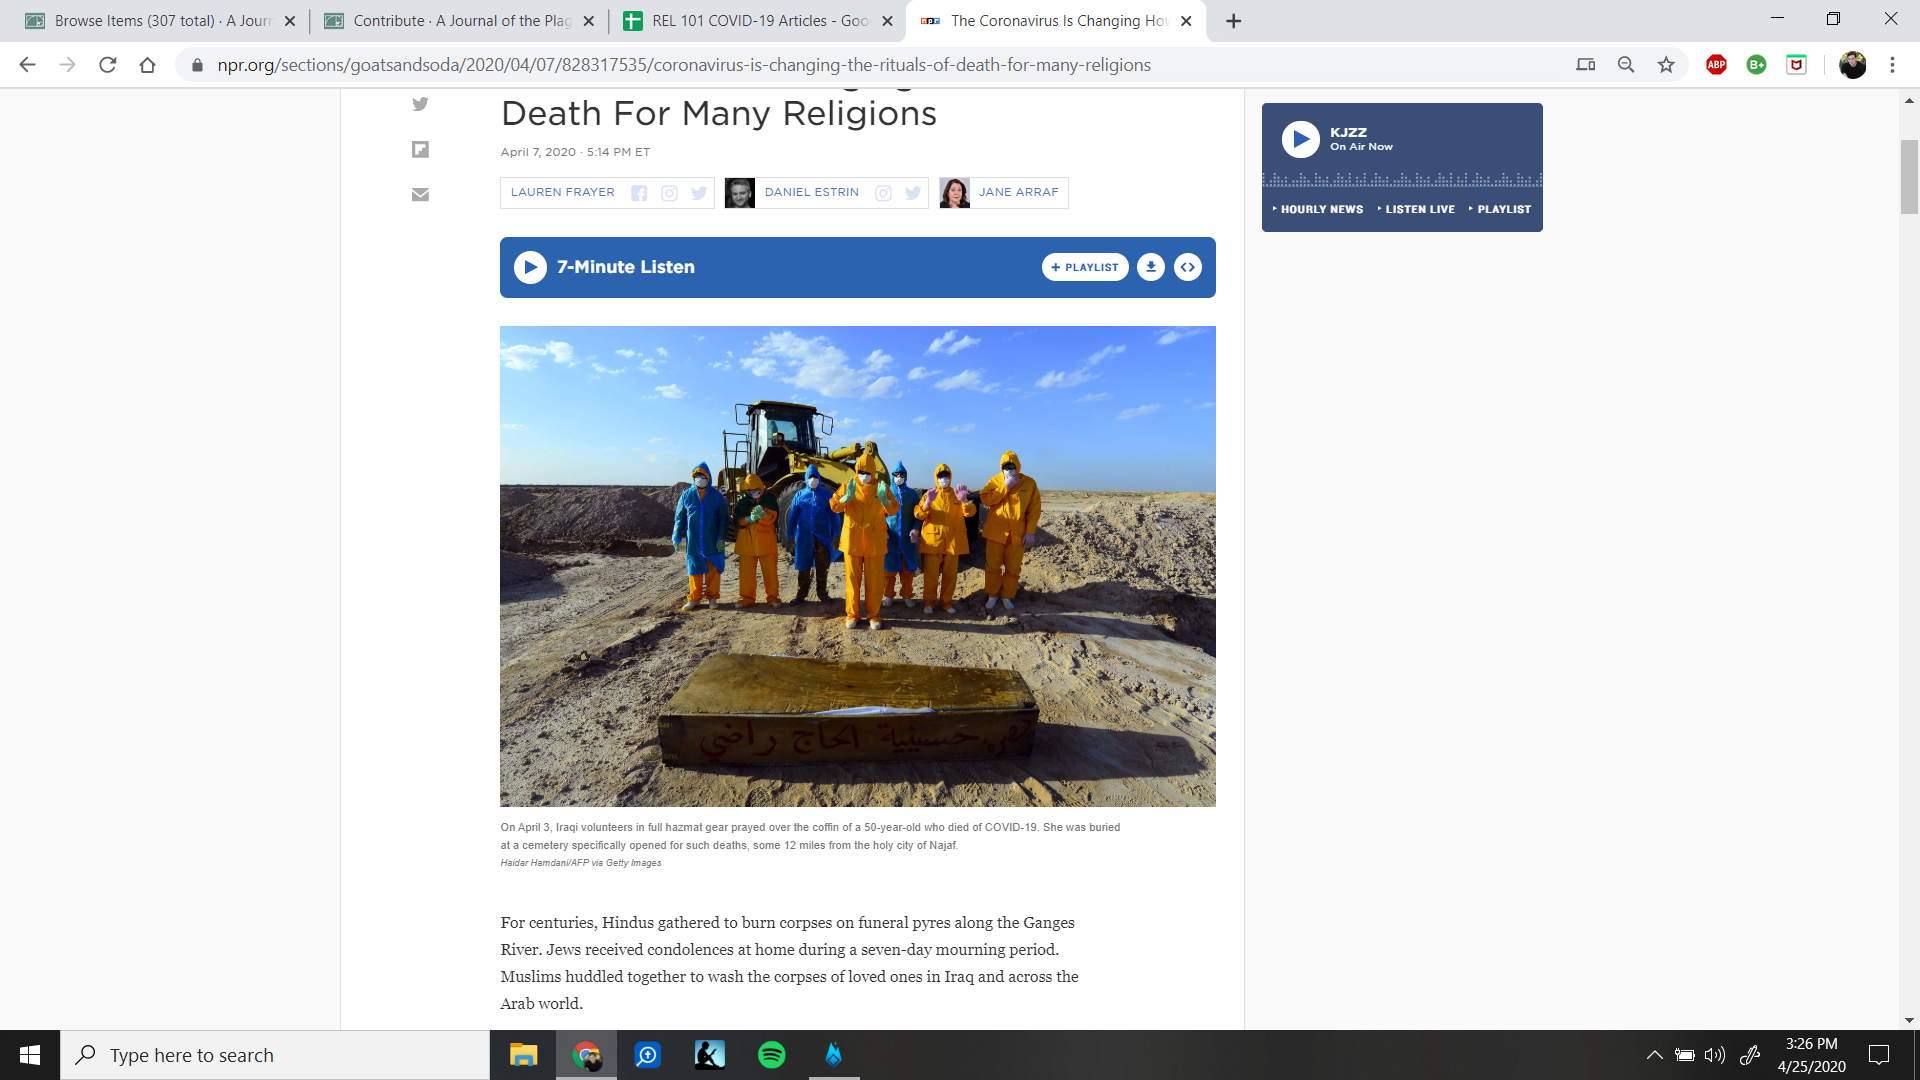Bookmark this page with star icon
Screen dimensions: 1920x1080
pyautogui.click(x=1666, y=65)
